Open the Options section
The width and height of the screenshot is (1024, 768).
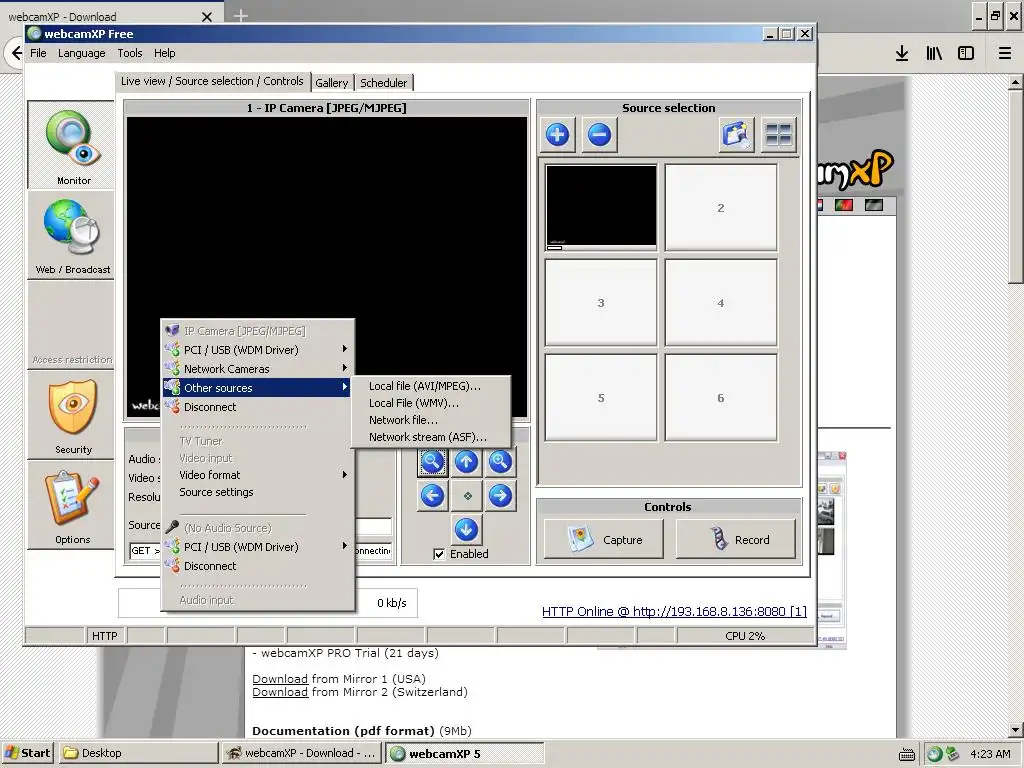[x=71, y=505]
